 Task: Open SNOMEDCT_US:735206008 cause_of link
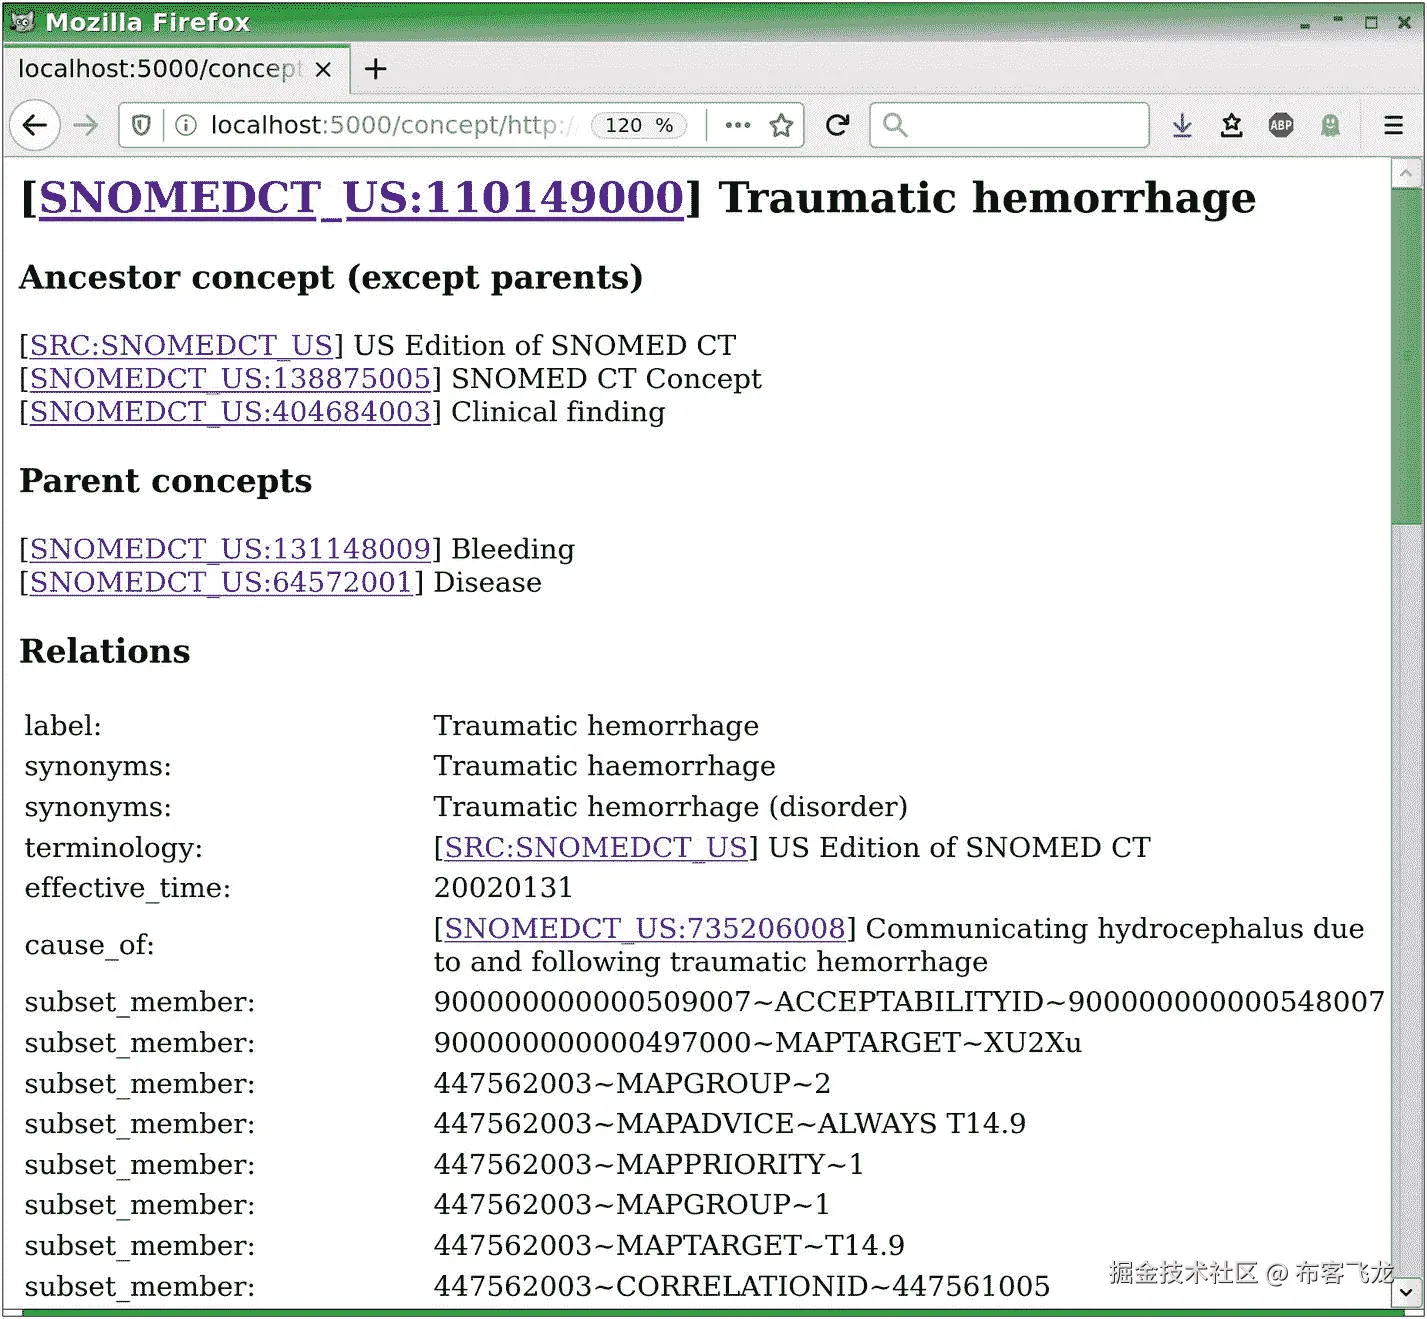pos(645,929)
